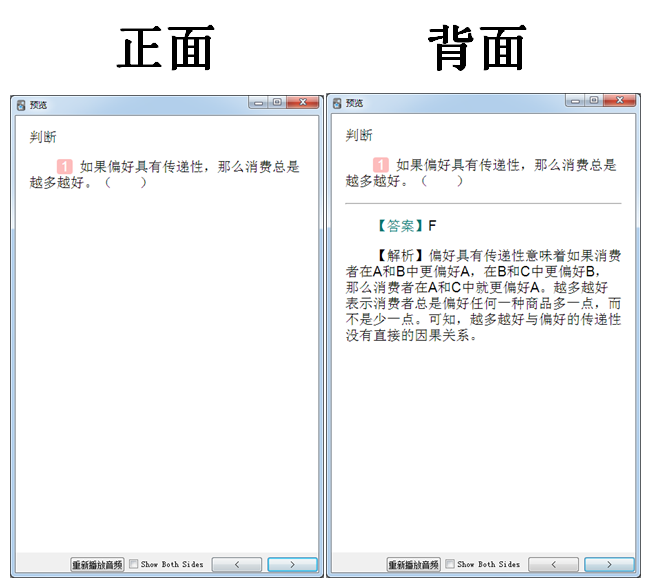Maximize the left 预览 window
The image size is (647, 583).
[277, 102]
